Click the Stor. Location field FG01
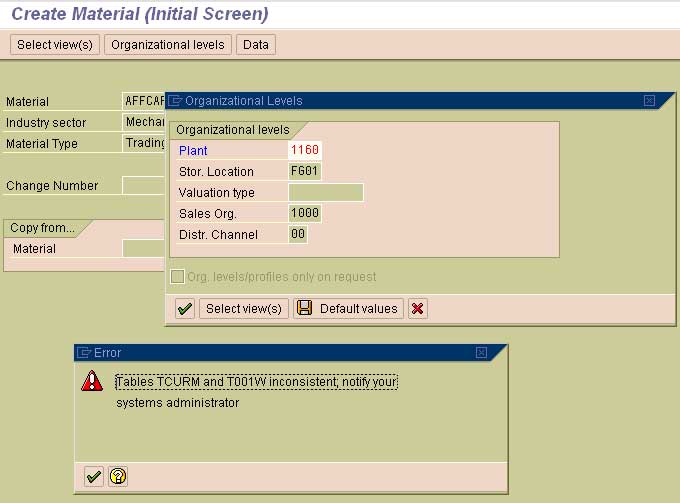Image resolution: width=680 pixels, height=503 pixels. click(x=305, y=171)
